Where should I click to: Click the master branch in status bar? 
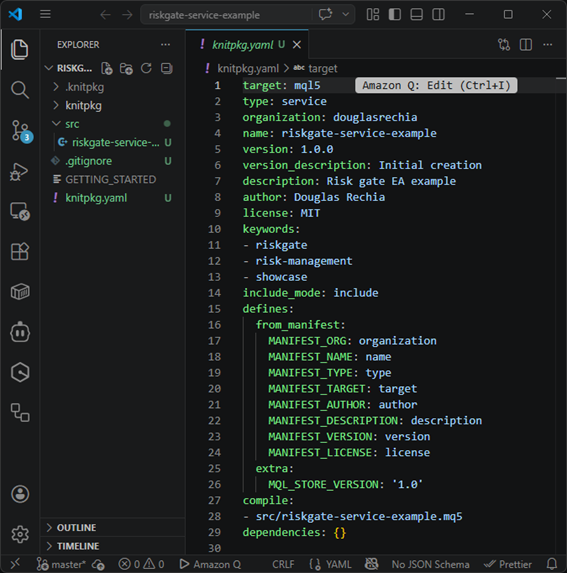point(61,564)
